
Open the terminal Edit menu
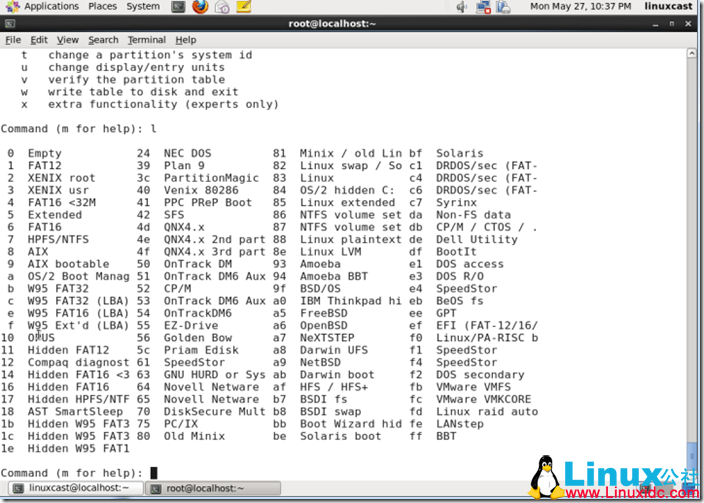39,40
